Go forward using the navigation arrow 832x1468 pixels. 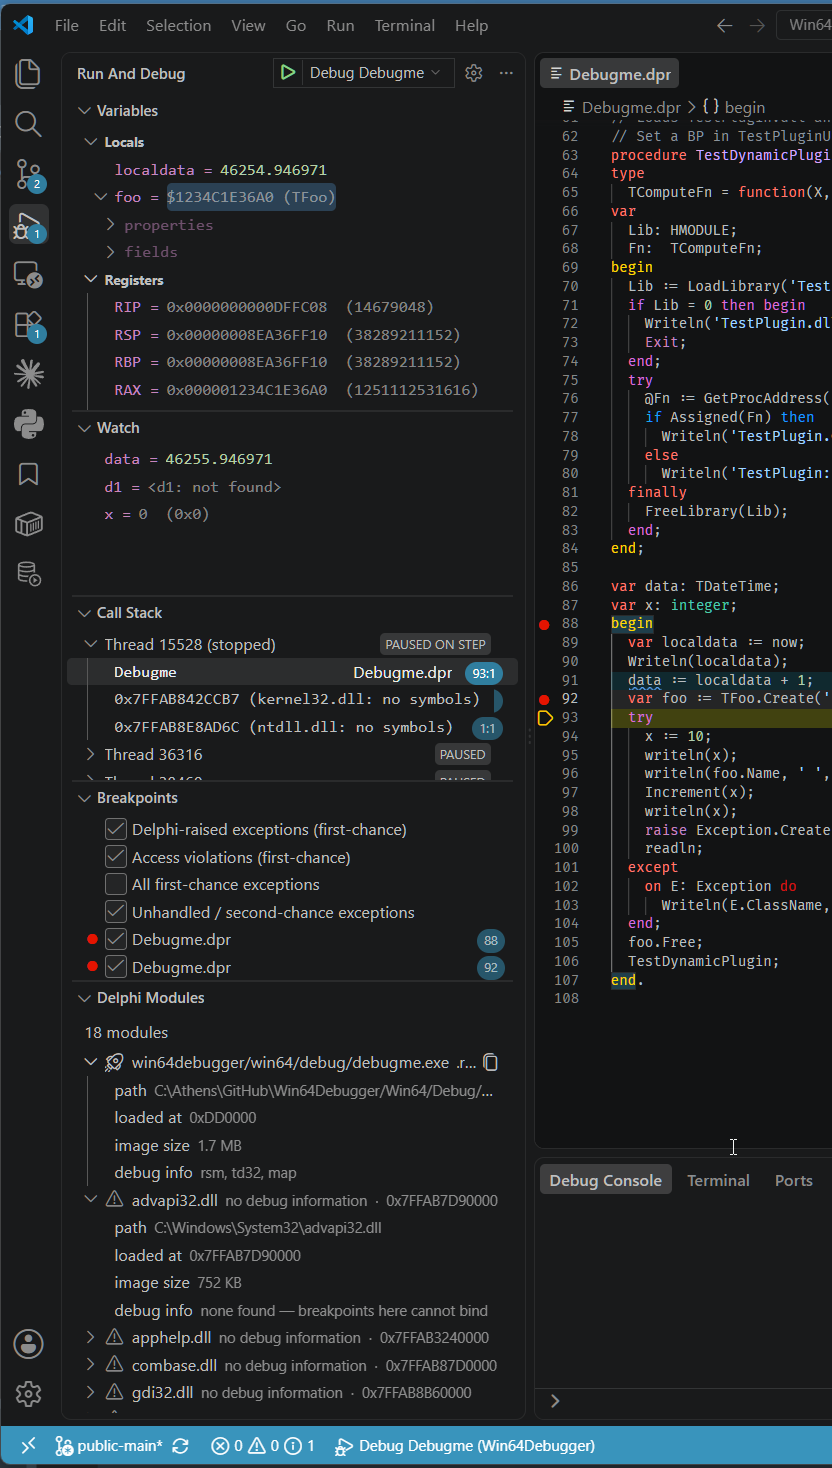coord(757,26)
